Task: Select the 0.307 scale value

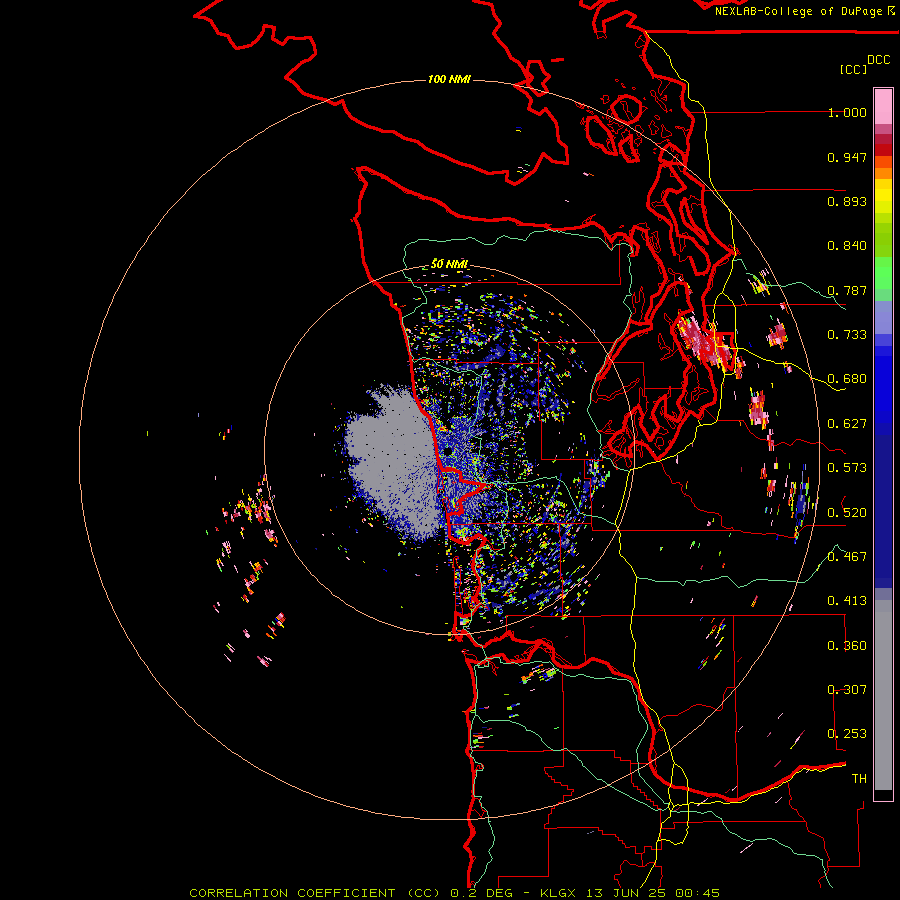Action: [847, 690]
